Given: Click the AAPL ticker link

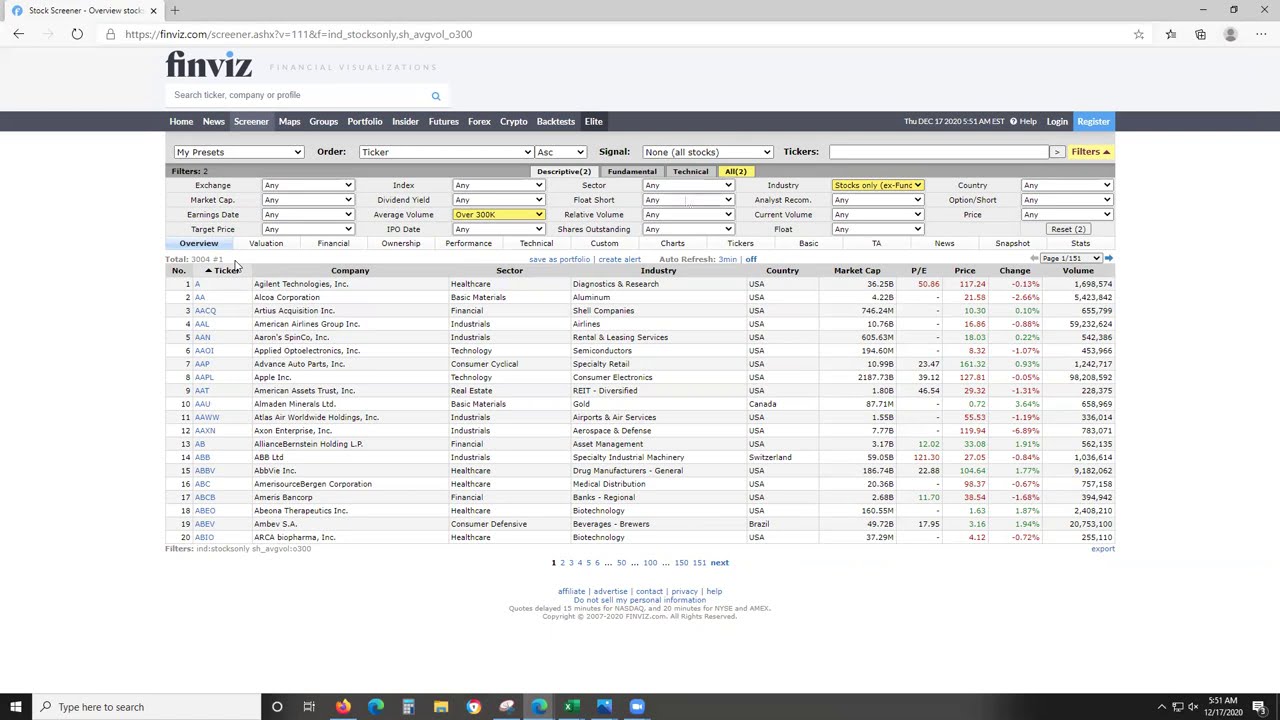Looking at the screenshot, I should [204, 378].
